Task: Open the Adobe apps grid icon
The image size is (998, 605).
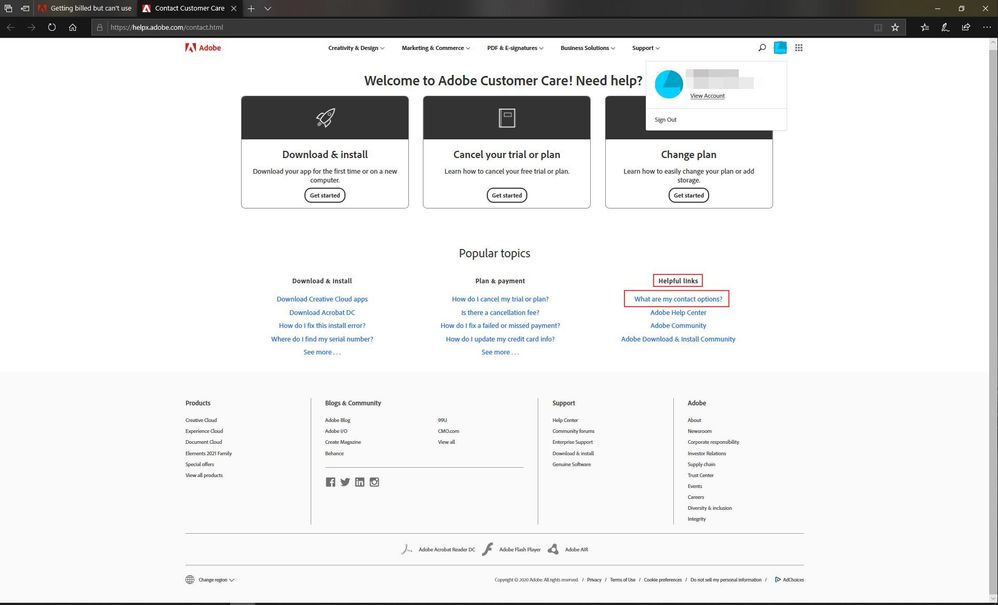Action: tap(799, 48)
